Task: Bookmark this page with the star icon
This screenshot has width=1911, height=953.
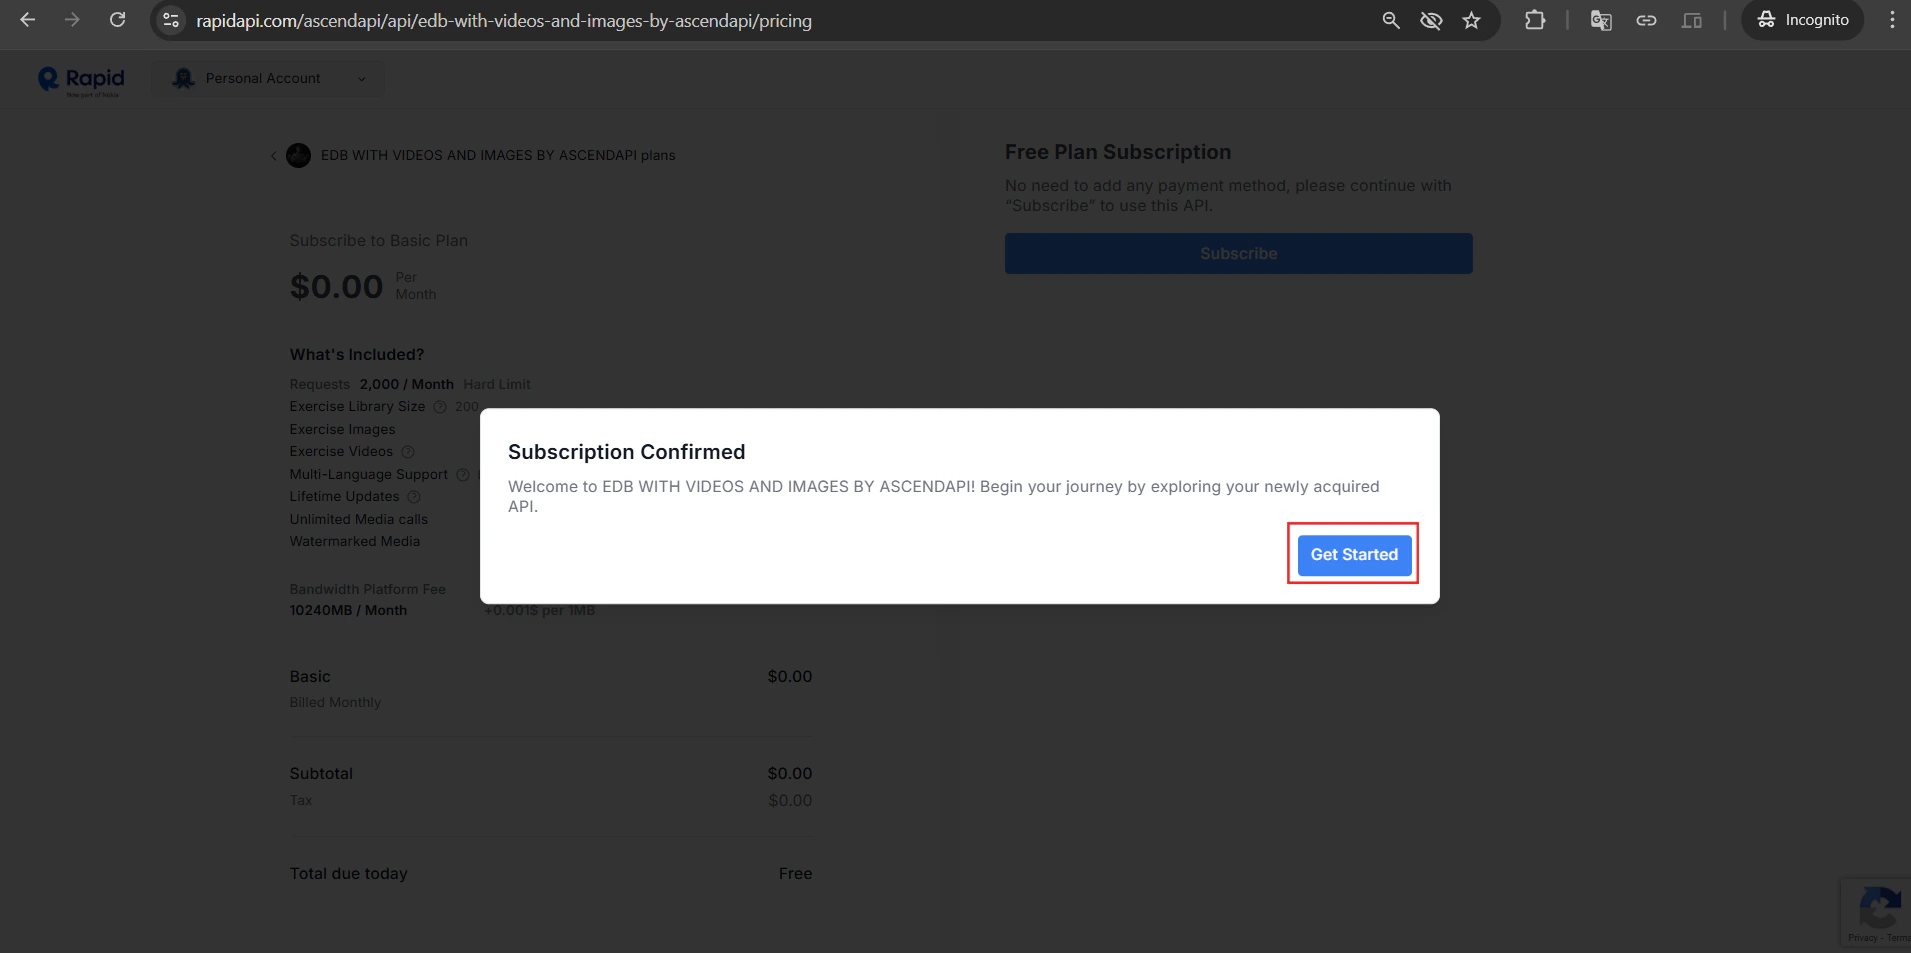Action: tap(1472, 20)
